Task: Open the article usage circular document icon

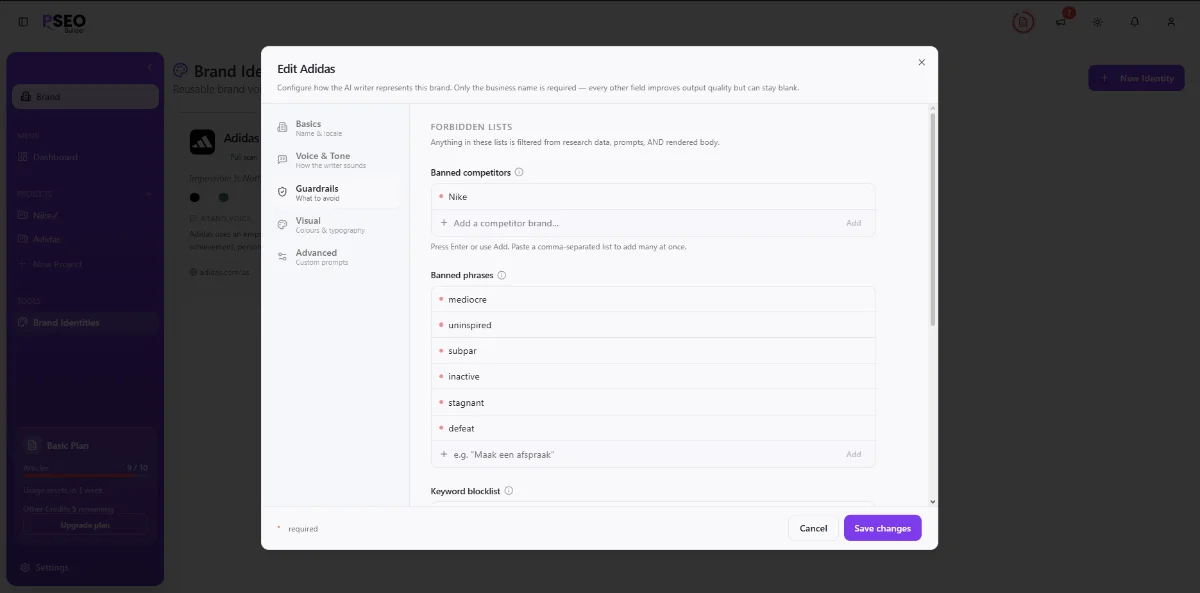Action: coord(1022,22)
